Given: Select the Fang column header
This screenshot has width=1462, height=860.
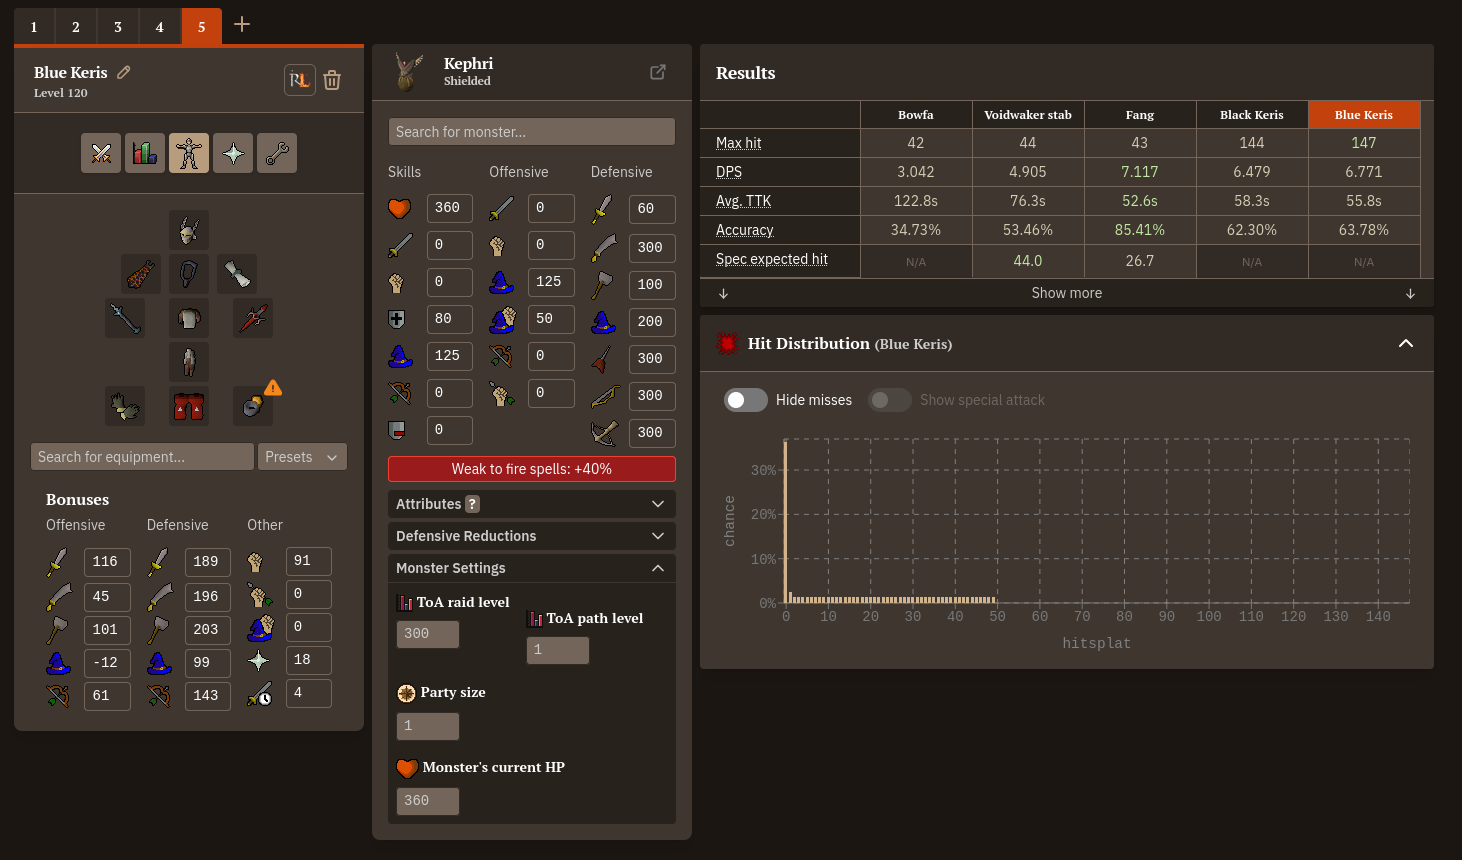Looking at the screenshot, I should tap(1139, 115).
